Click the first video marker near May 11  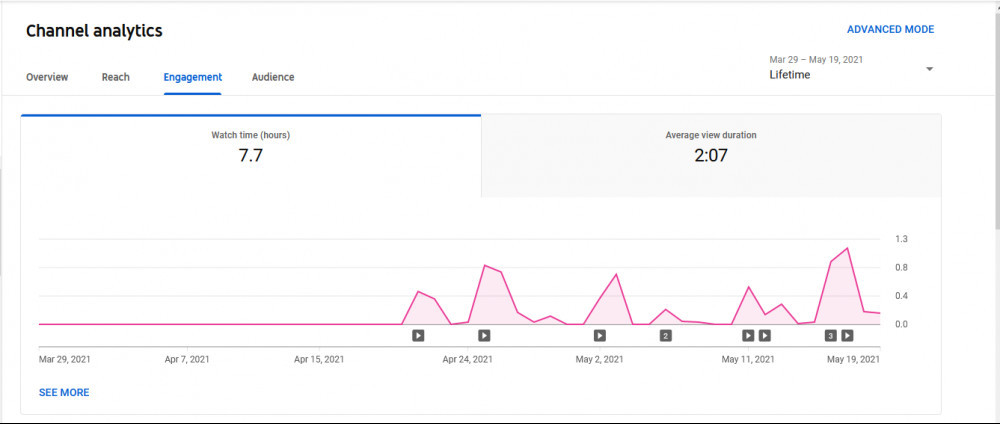(748, 335)
